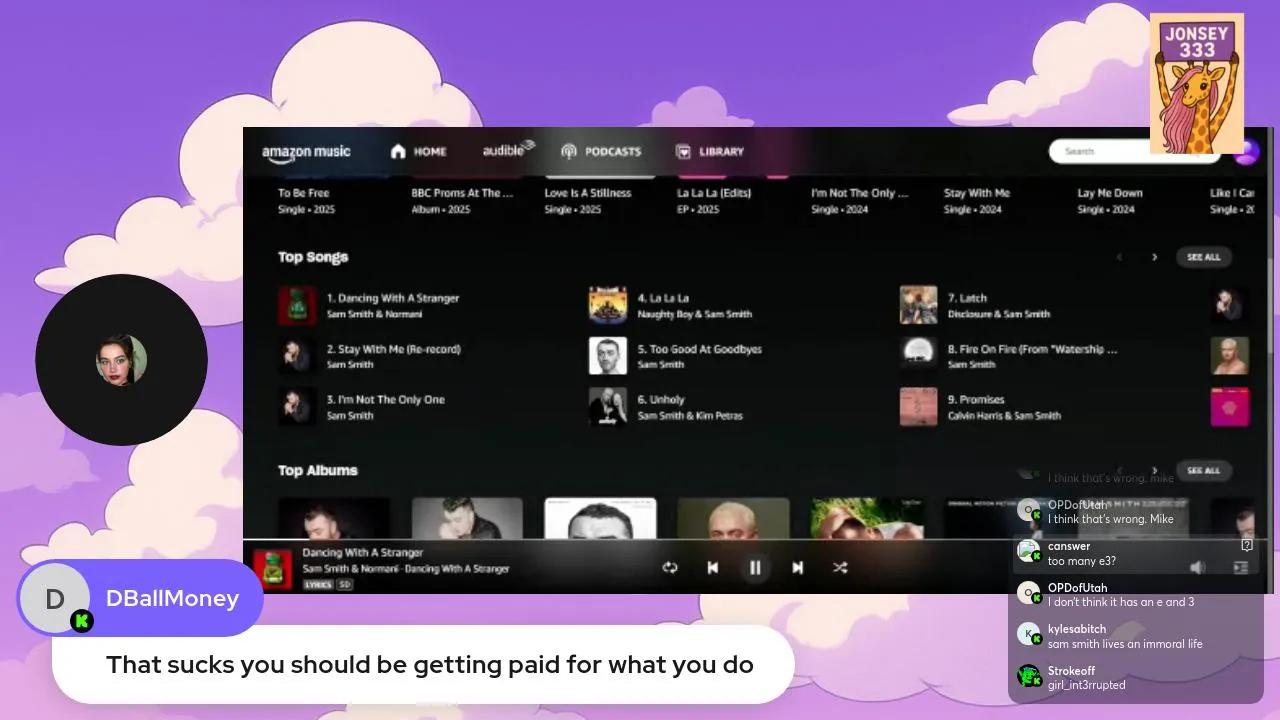The height and width of the screenshot is (720, 1280).
Task: Select "5. Too Good At Goodbyes" title
Action: pyautogui.click(x=700, y=349)
